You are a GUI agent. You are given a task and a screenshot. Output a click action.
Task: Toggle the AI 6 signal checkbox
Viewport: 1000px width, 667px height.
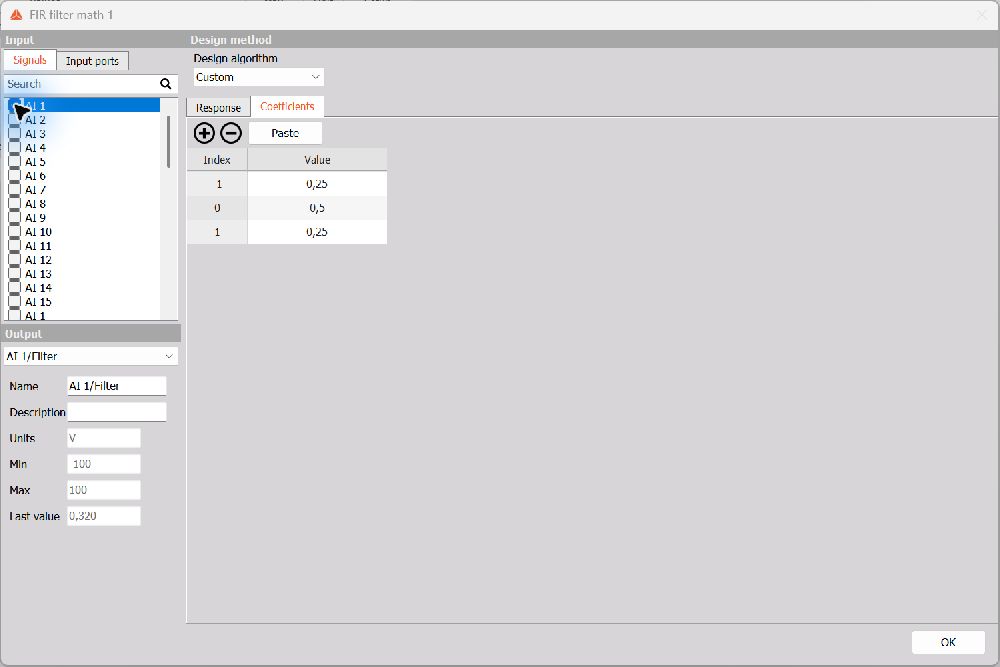tap(14, 176)
